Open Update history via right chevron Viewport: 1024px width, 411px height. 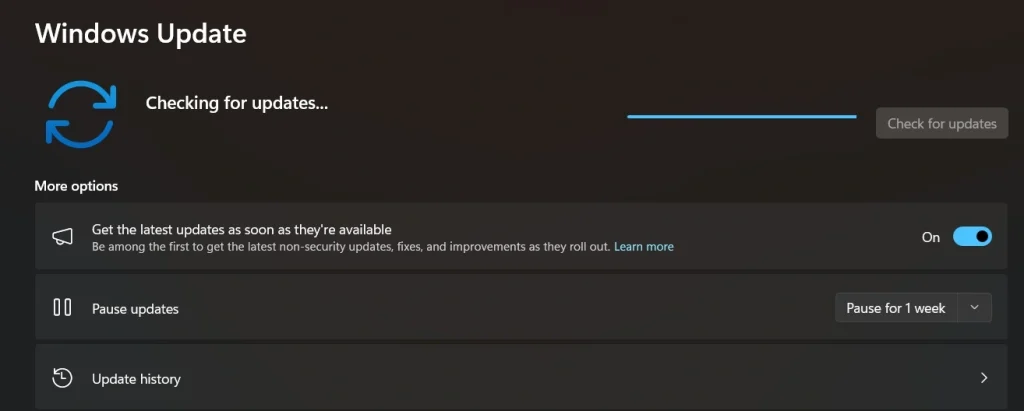pos(984,378)
